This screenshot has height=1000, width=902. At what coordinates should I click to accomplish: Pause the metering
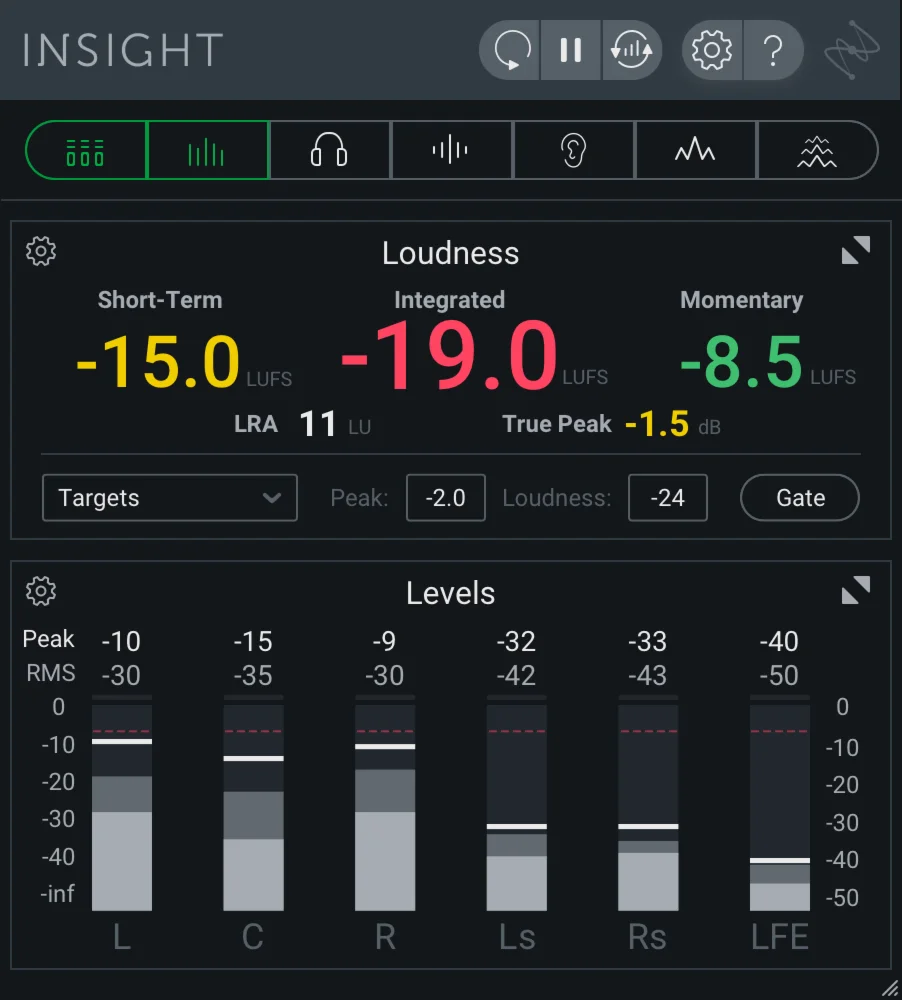(570, 50)
